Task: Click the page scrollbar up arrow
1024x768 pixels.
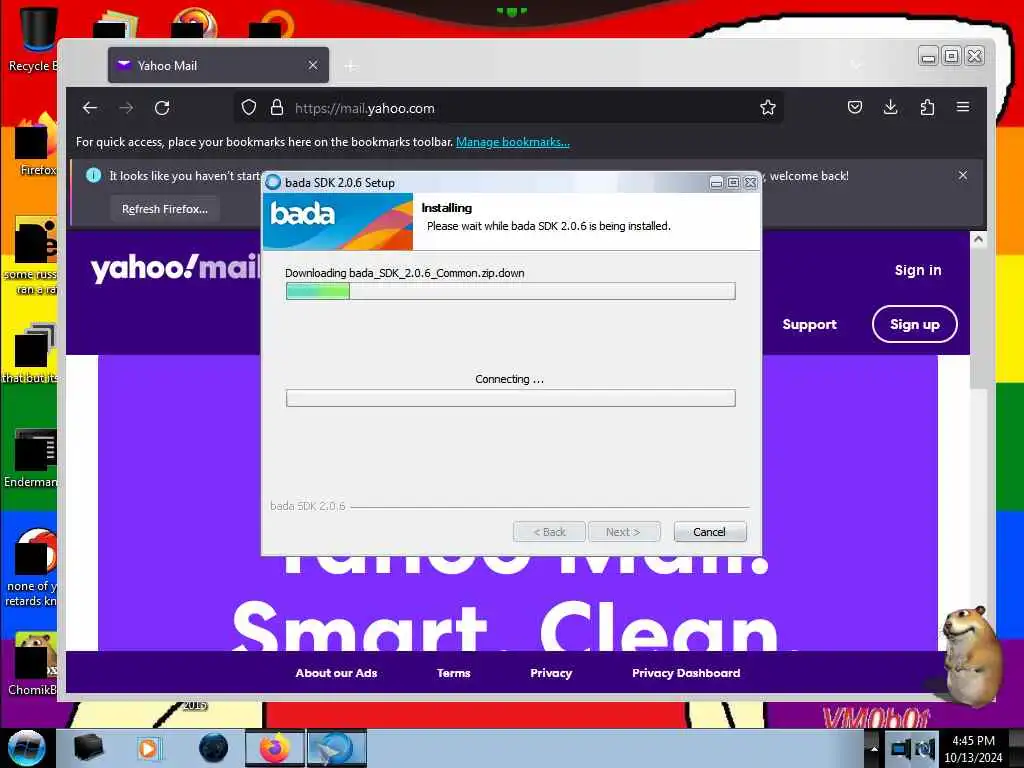Action: click(978, 239)
